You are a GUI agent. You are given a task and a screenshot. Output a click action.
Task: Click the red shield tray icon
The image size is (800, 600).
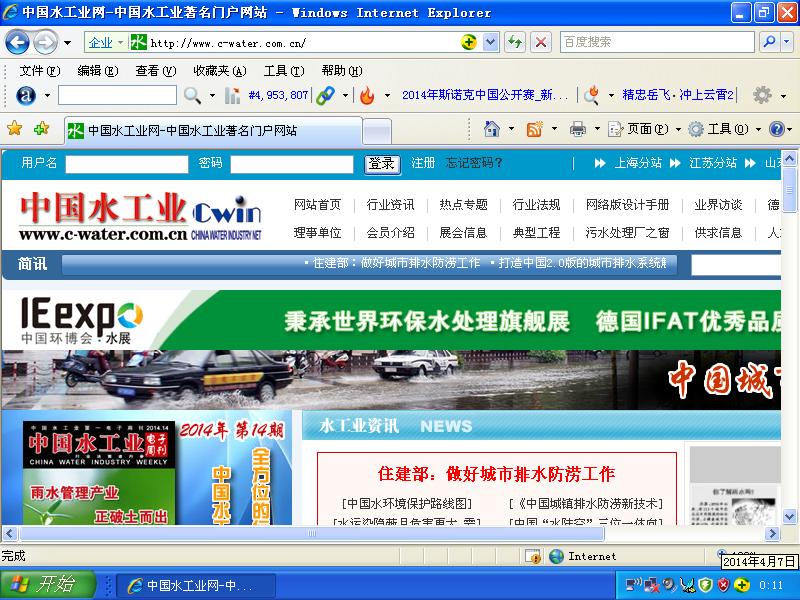pos(723,585)
